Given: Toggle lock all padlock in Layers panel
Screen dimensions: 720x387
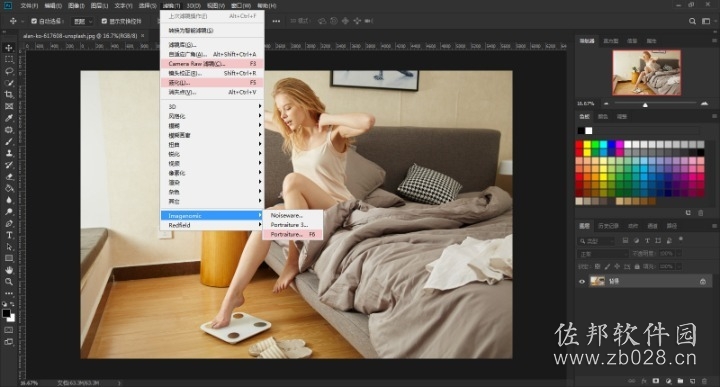Looking at the screenshot, I should click(x=637, y=266).
